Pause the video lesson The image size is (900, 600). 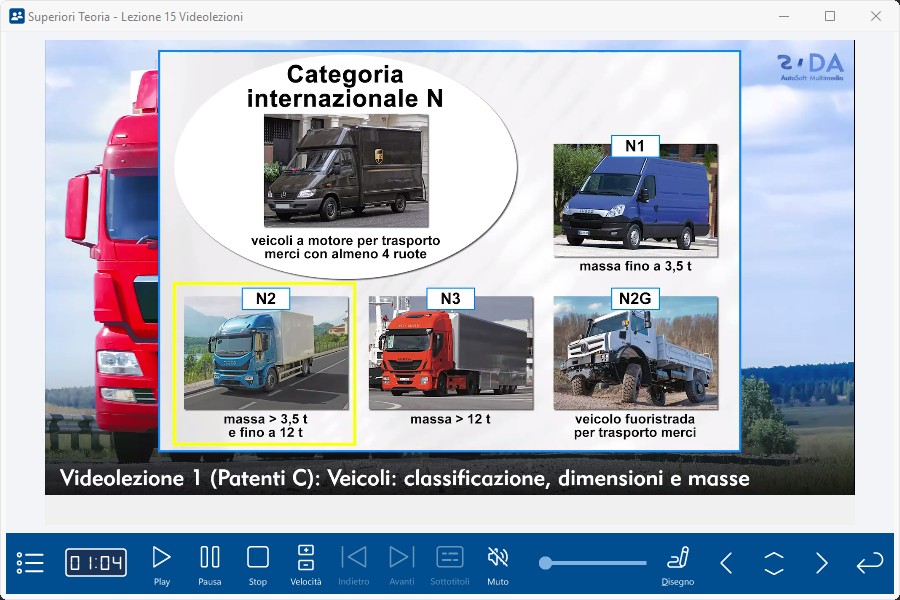(x=210, y=563)
